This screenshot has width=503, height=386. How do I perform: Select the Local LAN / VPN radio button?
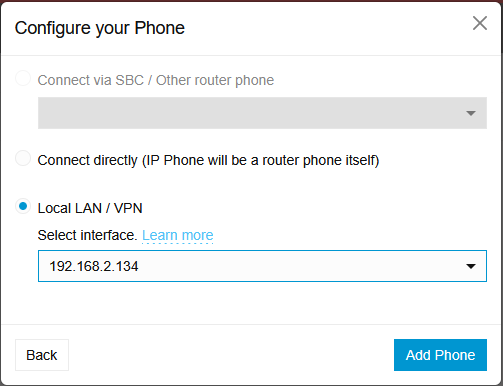[23, 206]
